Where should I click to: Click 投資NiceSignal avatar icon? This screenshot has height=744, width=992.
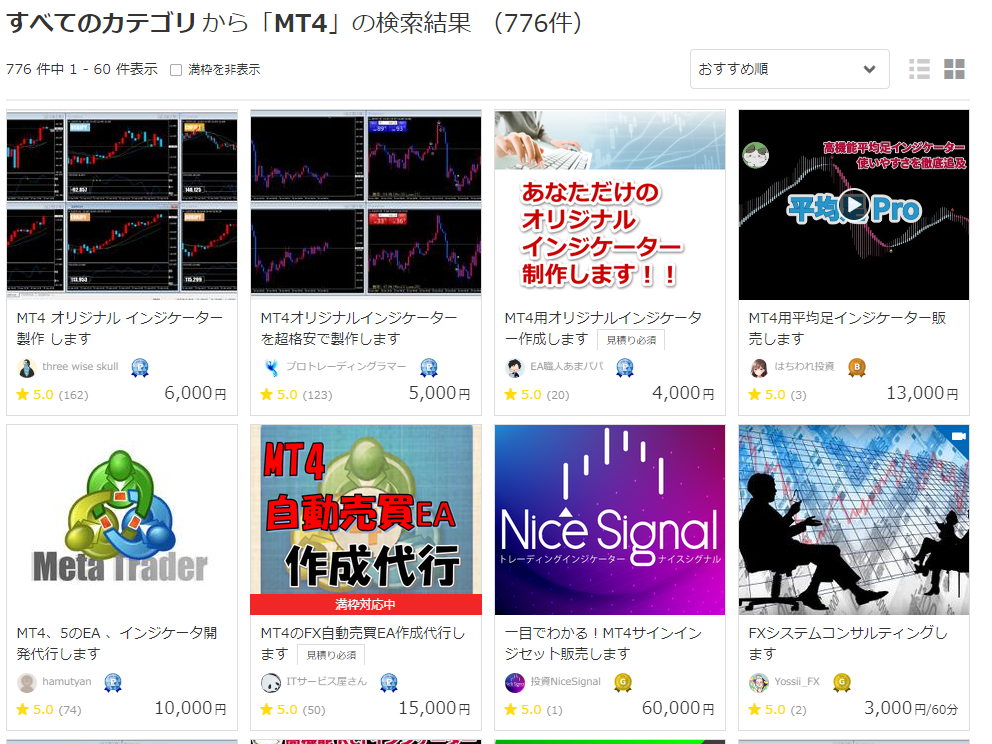(x=515, y=683)
